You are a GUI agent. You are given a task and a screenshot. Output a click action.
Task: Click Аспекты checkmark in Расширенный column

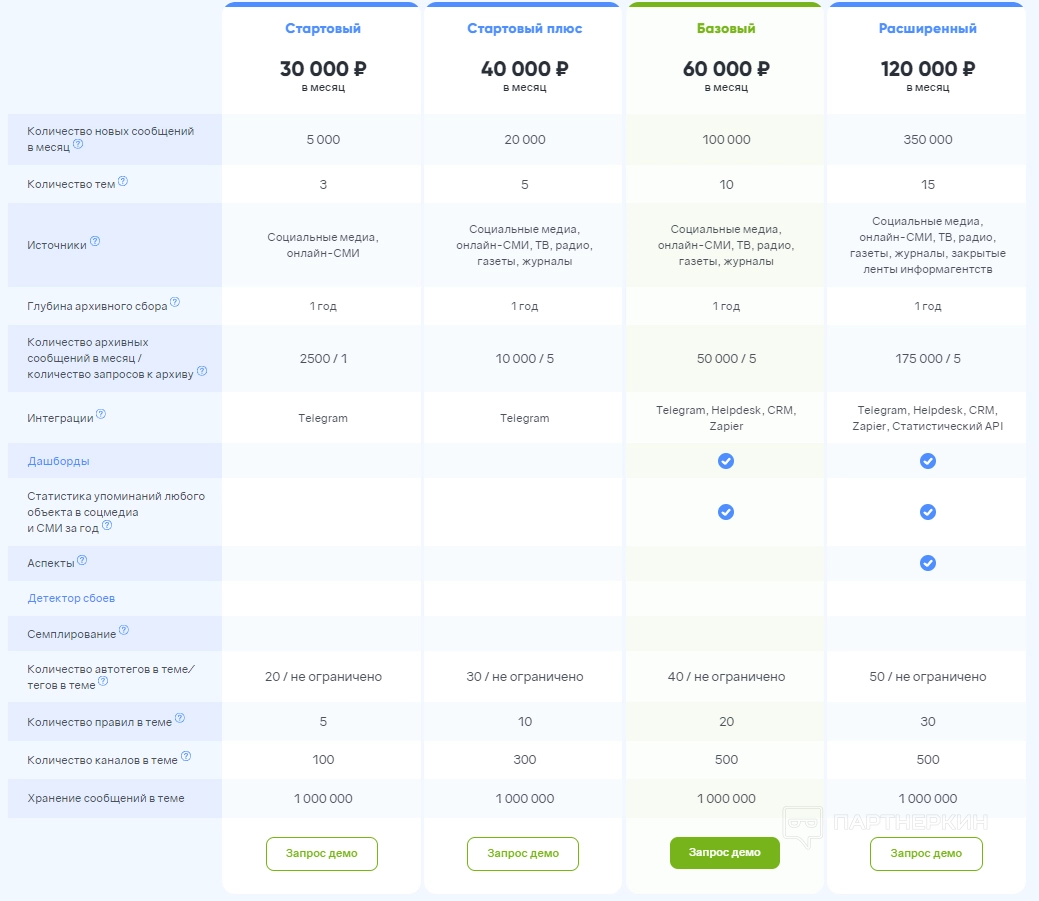[928, 563]
